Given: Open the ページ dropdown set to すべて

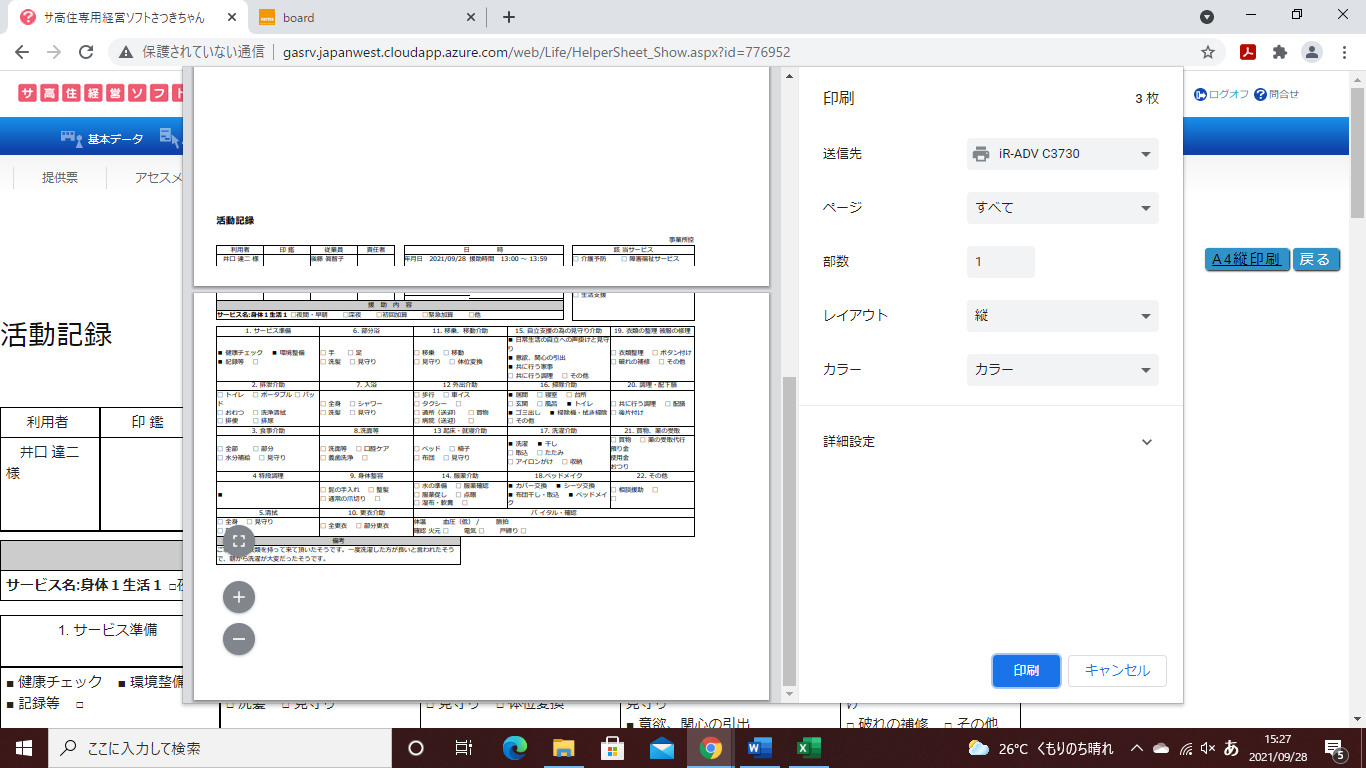Looking at the screenshot, I should [x=1062, y=208].
